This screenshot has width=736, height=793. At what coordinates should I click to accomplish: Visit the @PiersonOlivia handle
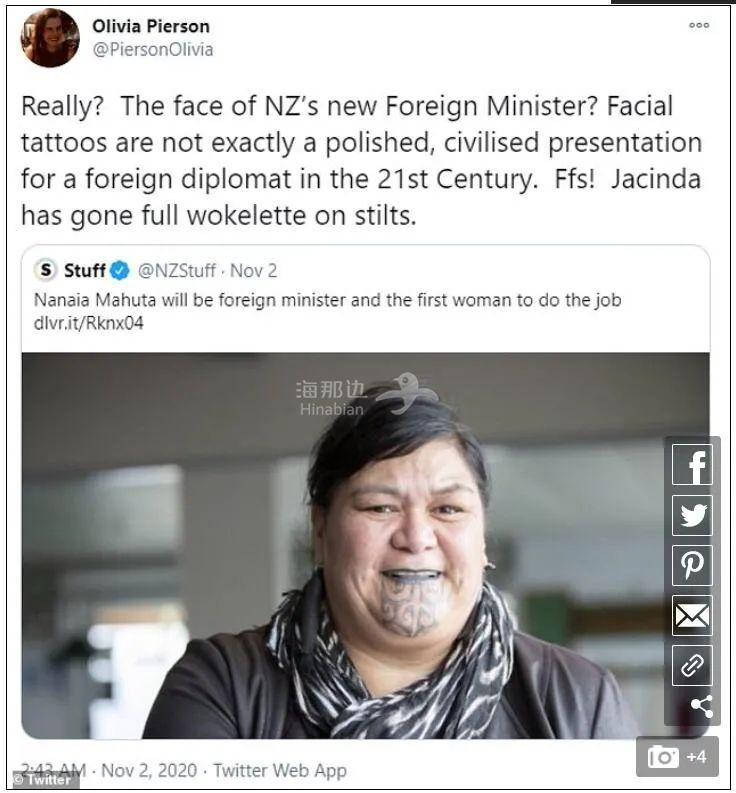153,50
